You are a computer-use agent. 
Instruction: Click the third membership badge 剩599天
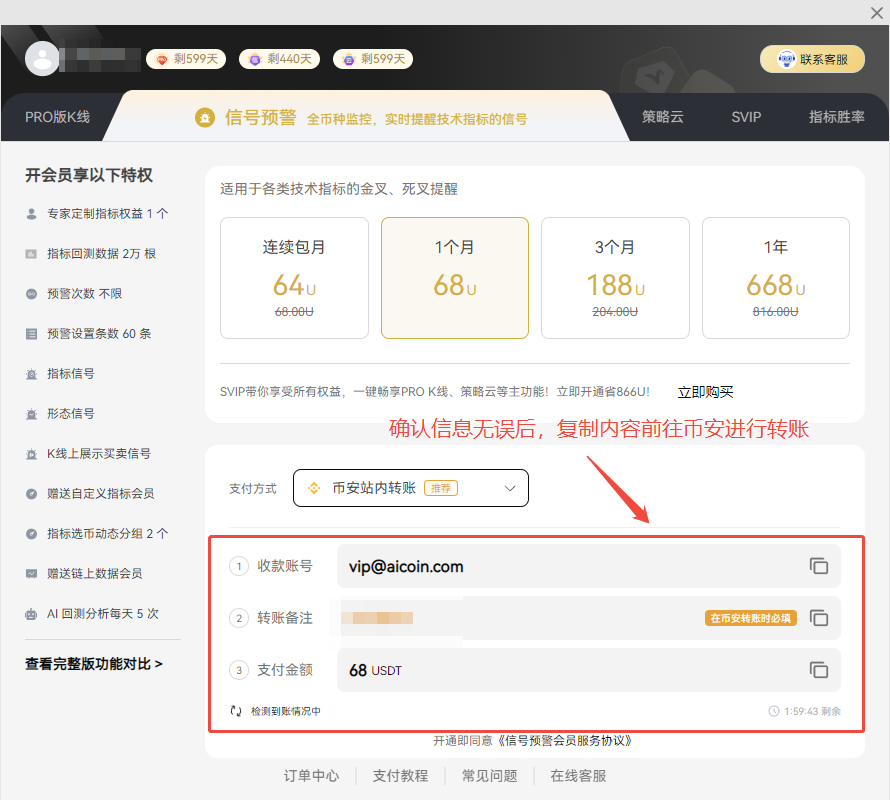click(373, 59)
